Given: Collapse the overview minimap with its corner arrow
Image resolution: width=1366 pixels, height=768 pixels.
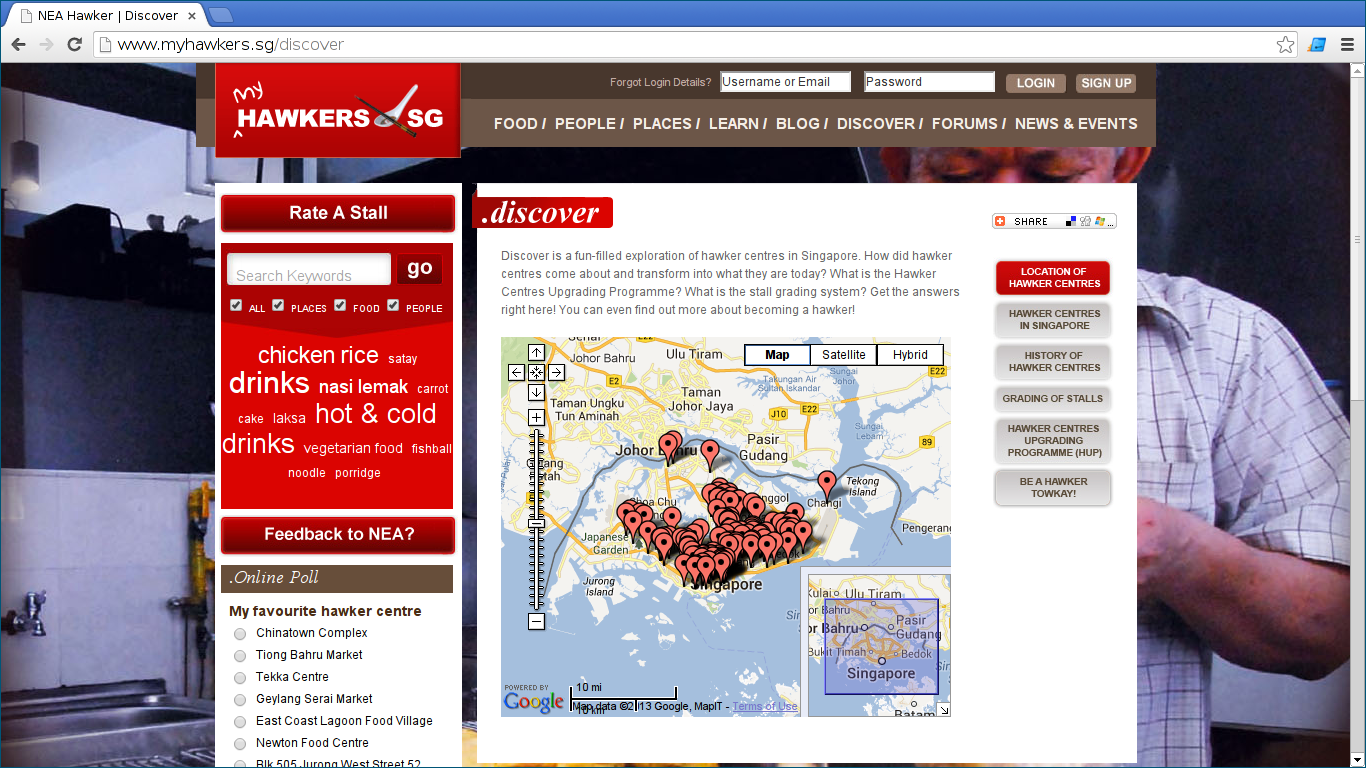Looking at the screenshot, I should click(943, 710).
